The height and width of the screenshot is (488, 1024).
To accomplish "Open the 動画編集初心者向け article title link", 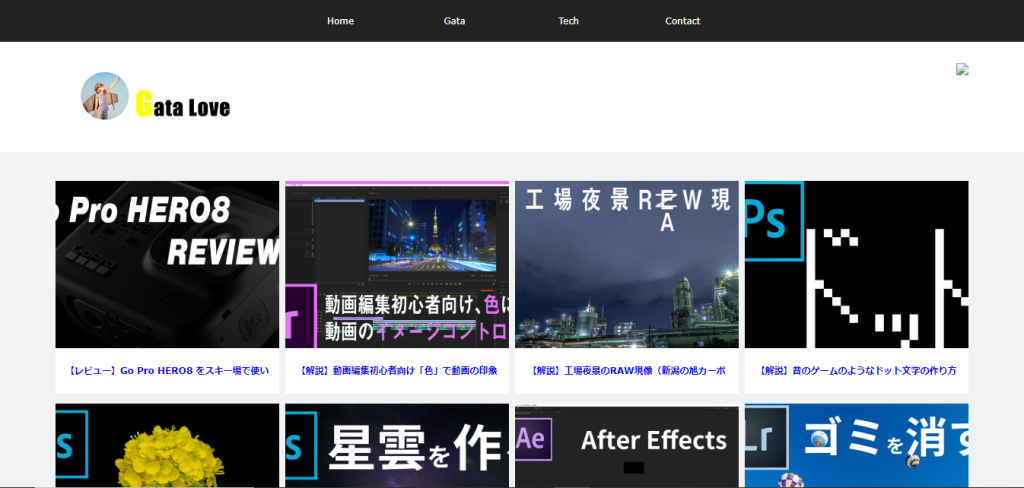I will click(397, 371).
